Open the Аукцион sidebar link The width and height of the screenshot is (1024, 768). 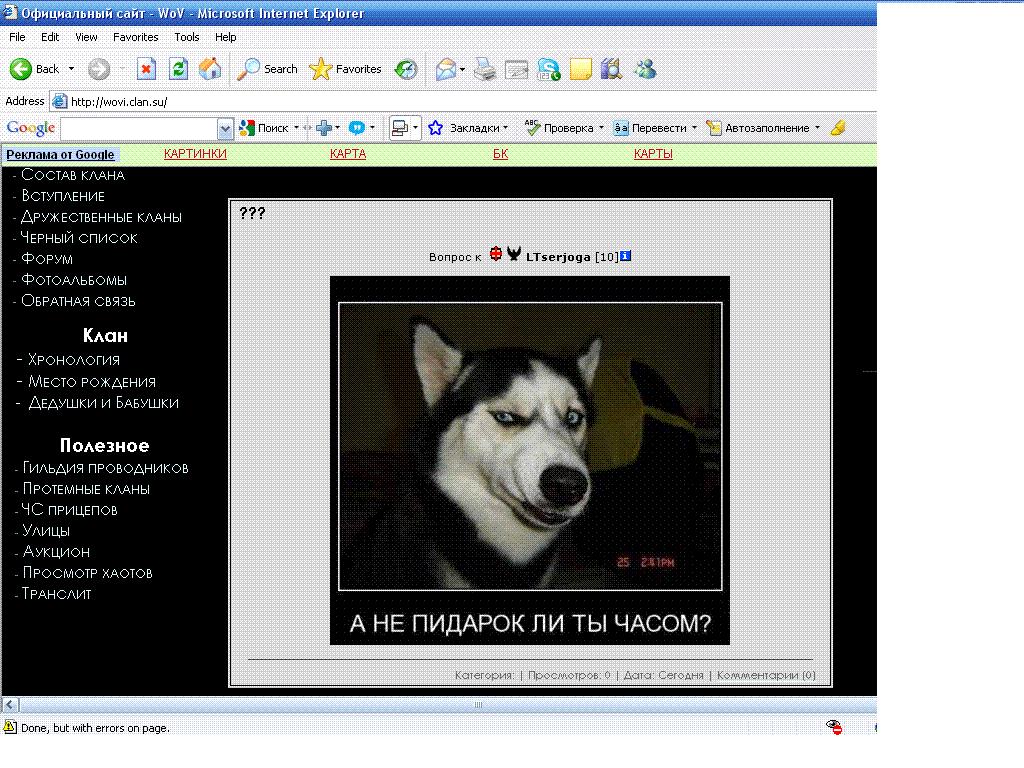point(56,552)
